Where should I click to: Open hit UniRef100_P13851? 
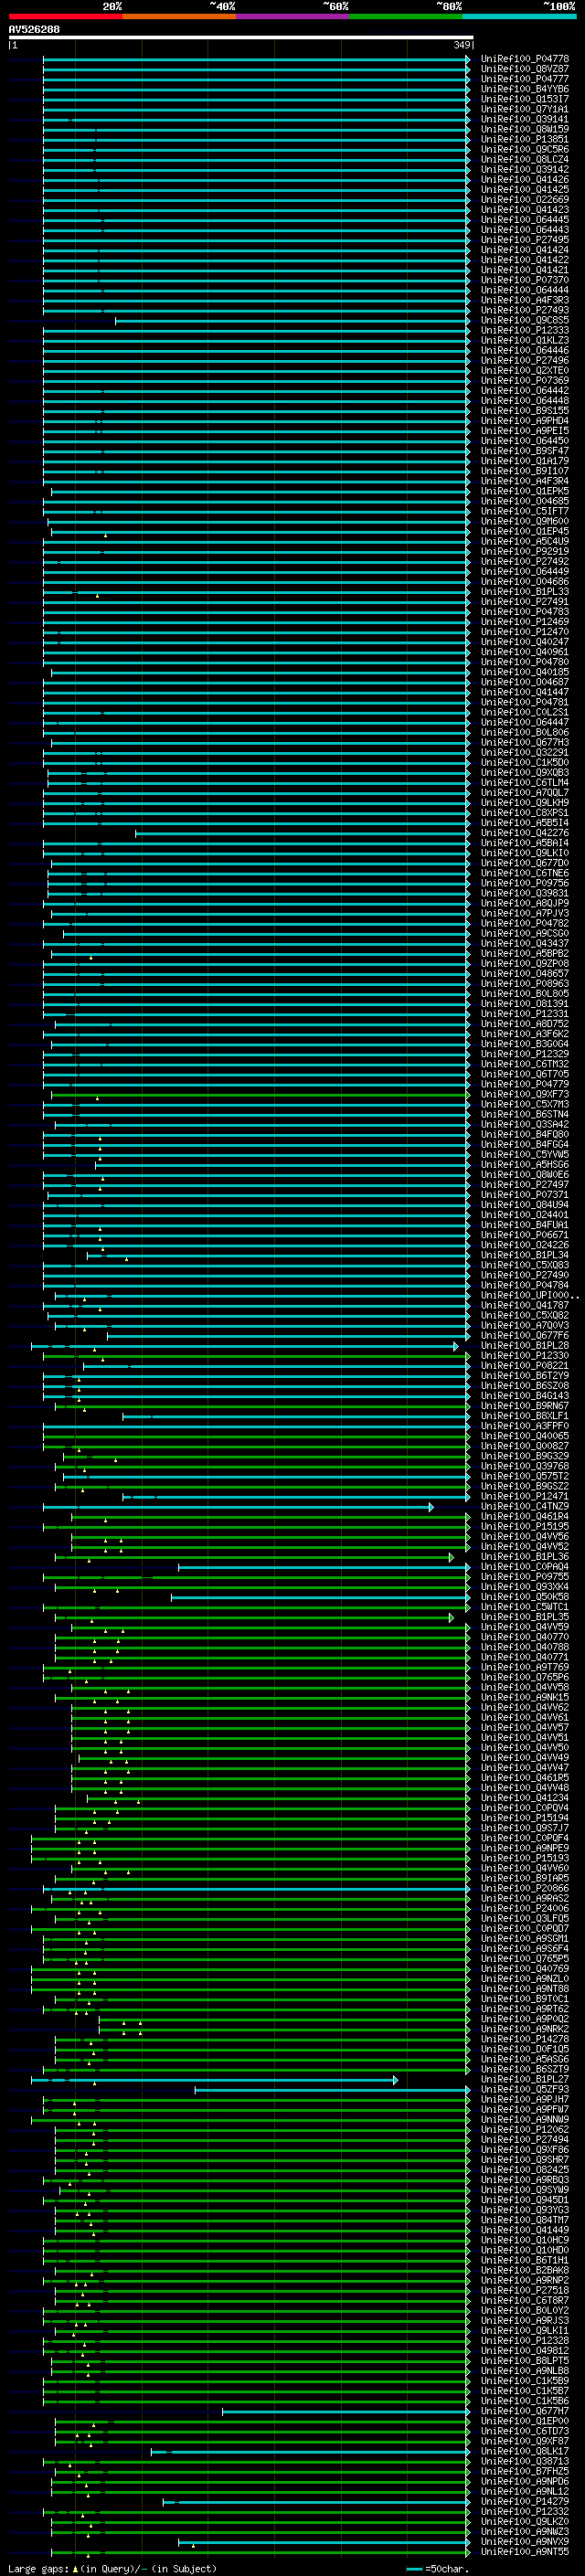525,139
